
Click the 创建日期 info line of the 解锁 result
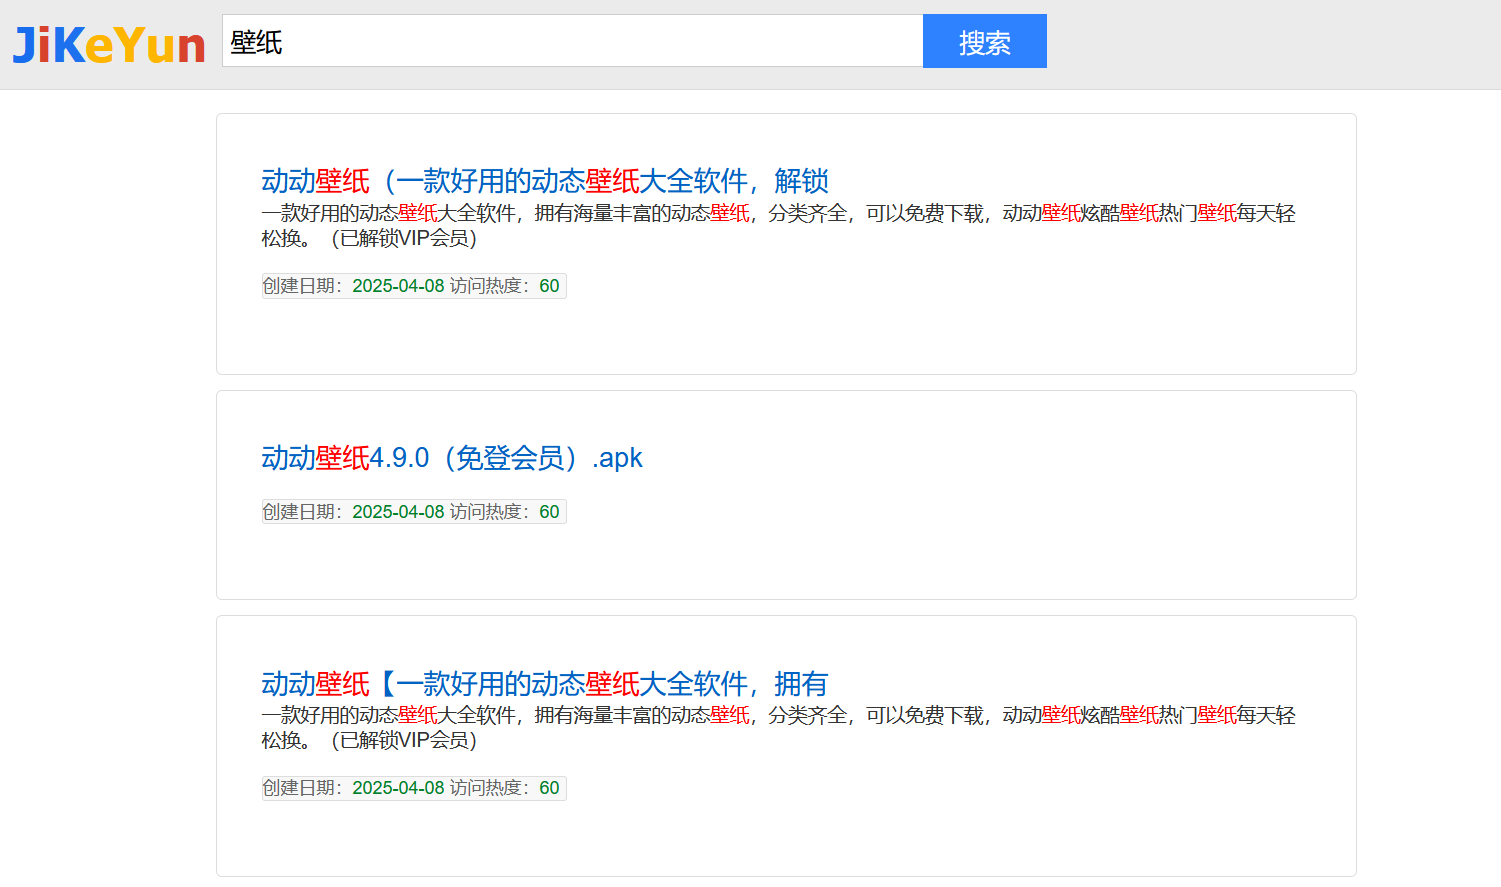point(414,286)
